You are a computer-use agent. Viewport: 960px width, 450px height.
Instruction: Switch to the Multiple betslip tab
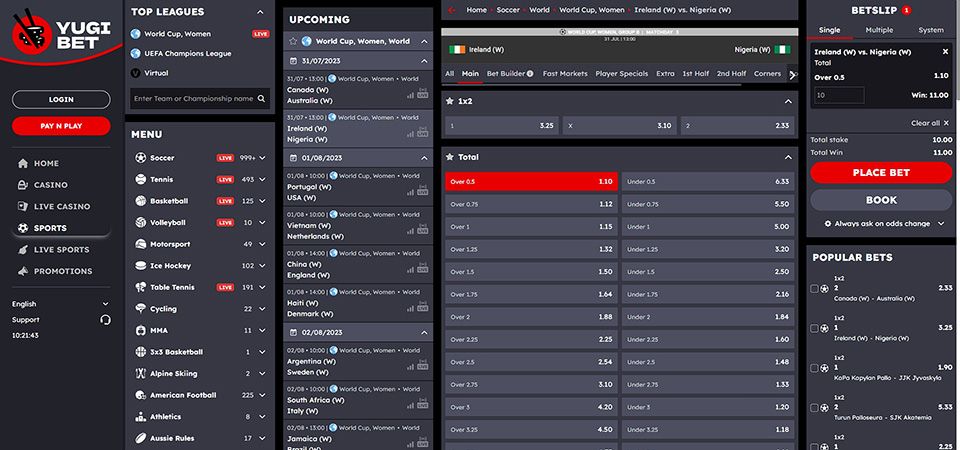879,30
